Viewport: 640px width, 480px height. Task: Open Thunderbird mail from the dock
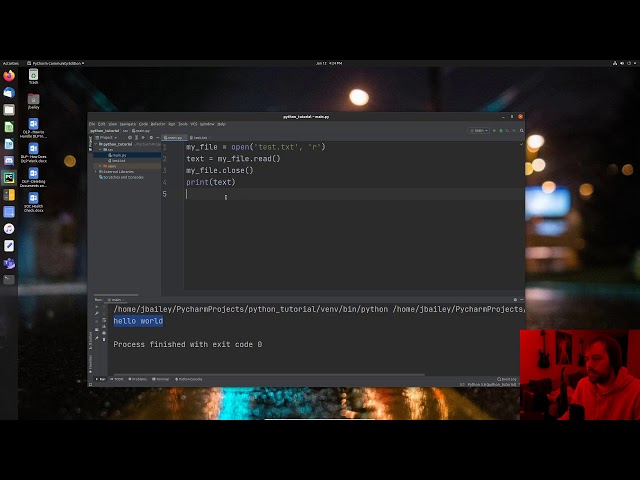(9, 93)
